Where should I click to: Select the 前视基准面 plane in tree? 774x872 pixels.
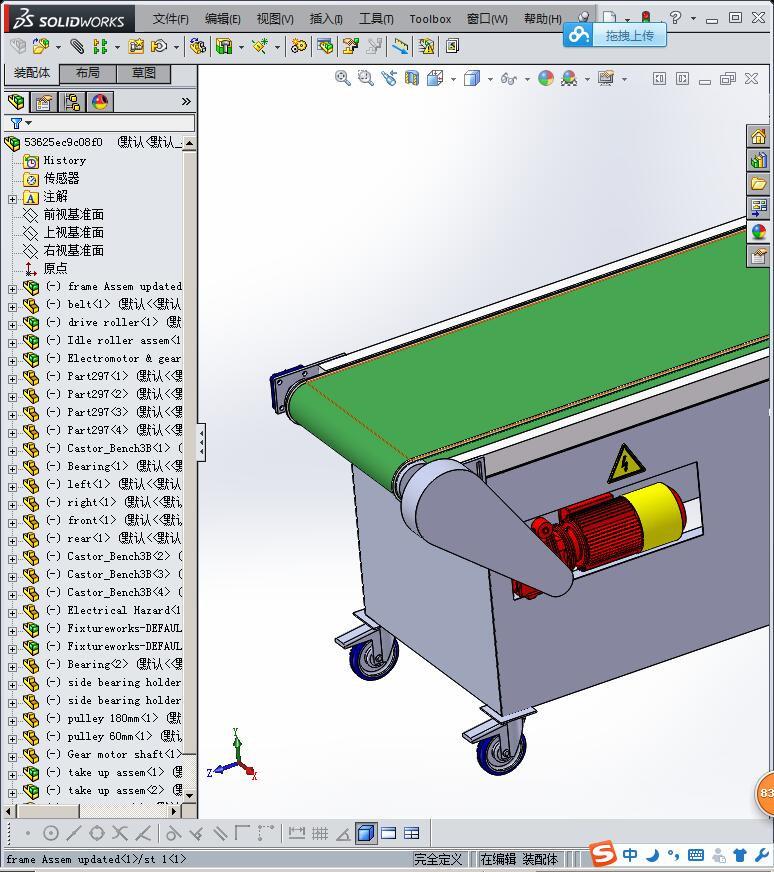(74, 214)
